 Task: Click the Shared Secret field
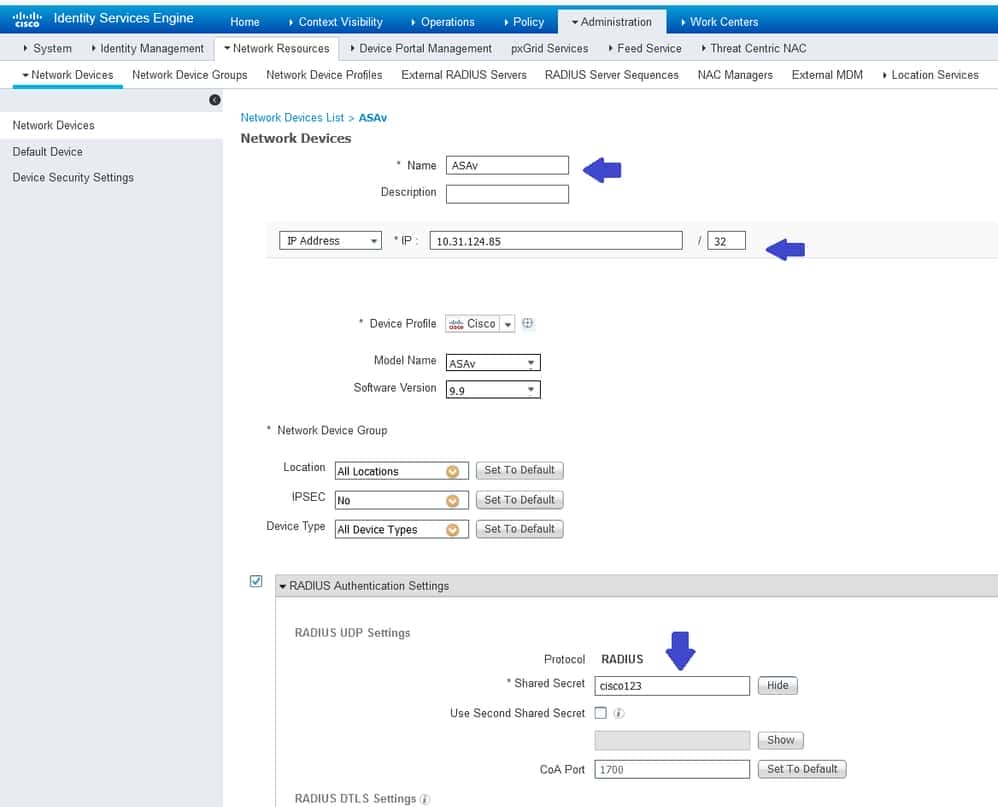pyautogui.click(x=672, y=685)
